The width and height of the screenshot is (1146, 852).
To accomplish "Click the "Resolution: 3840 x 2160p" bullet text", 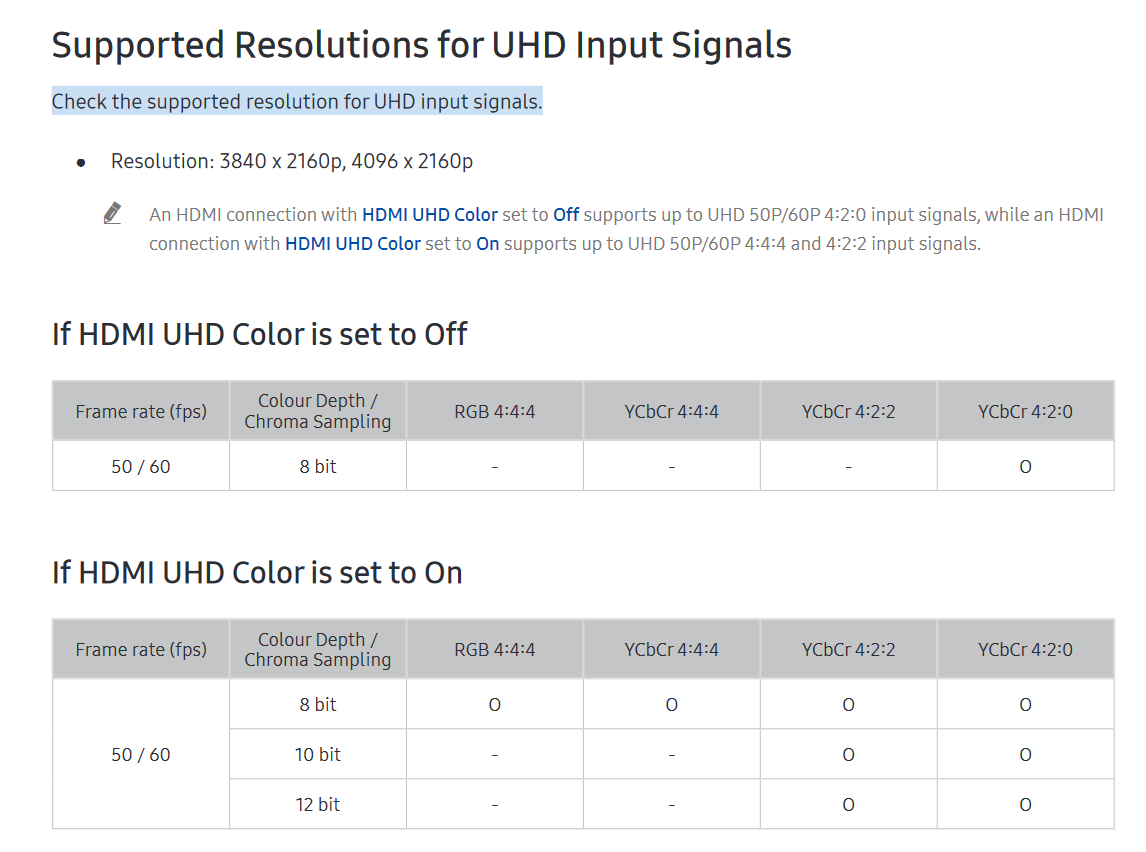I will 292,161.
